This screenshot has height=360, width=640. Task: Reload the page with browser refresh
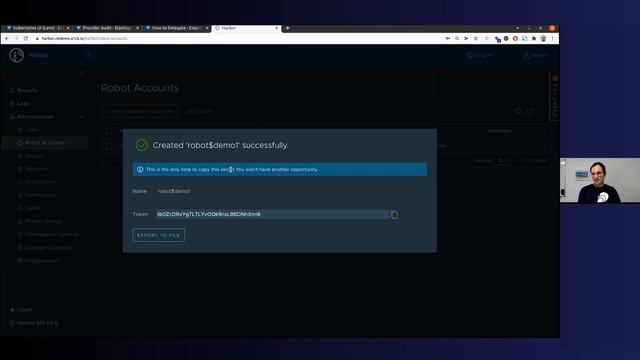pyautogui.click(x=26, y=38)
